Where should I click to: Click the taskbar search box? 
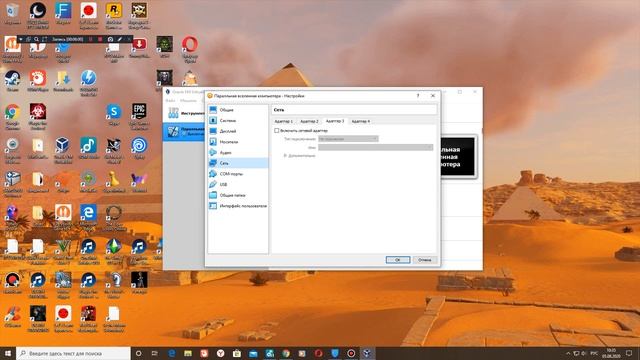click(x=73, y=353)
